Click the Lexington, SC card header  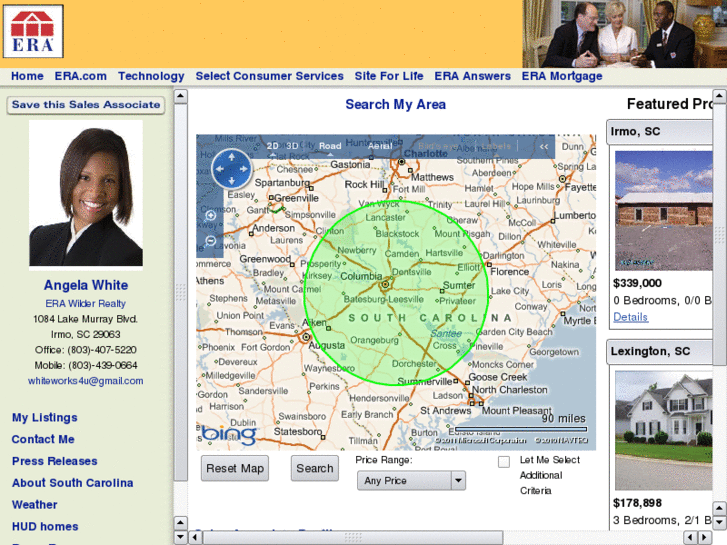[x=660, y=352]
